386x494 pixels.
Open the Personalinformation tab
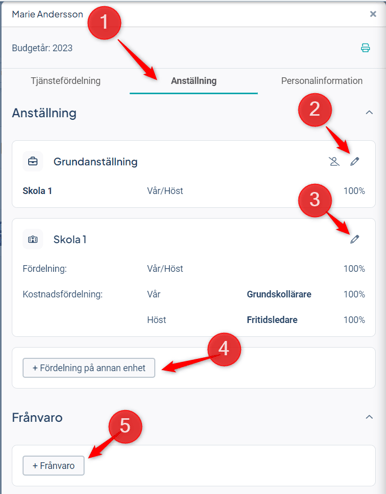322,81
